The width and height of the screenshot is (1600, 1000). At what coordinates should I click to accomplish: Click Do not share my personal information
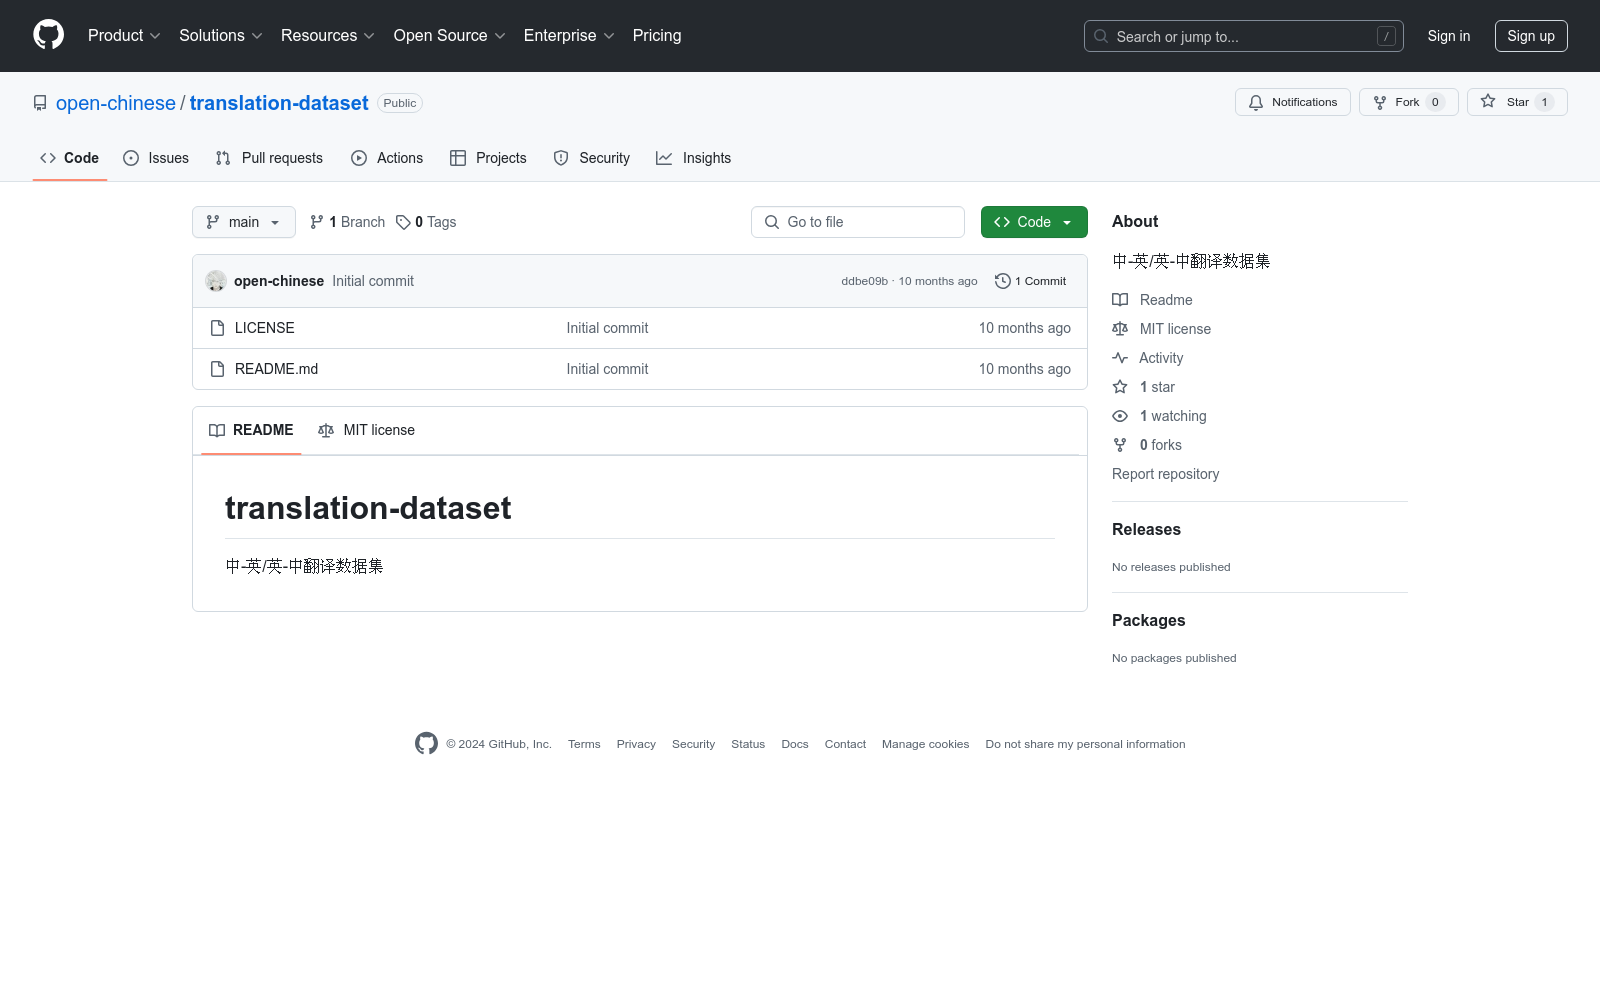click(x=1085, y=744)
